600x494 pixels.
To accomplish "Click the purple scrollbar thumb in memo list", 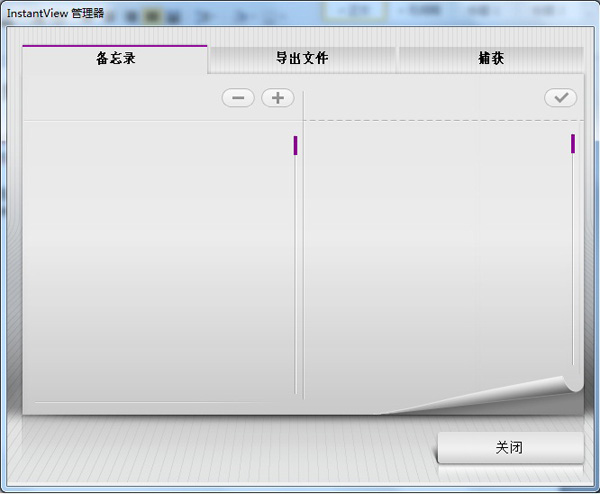I will [295, 145].
